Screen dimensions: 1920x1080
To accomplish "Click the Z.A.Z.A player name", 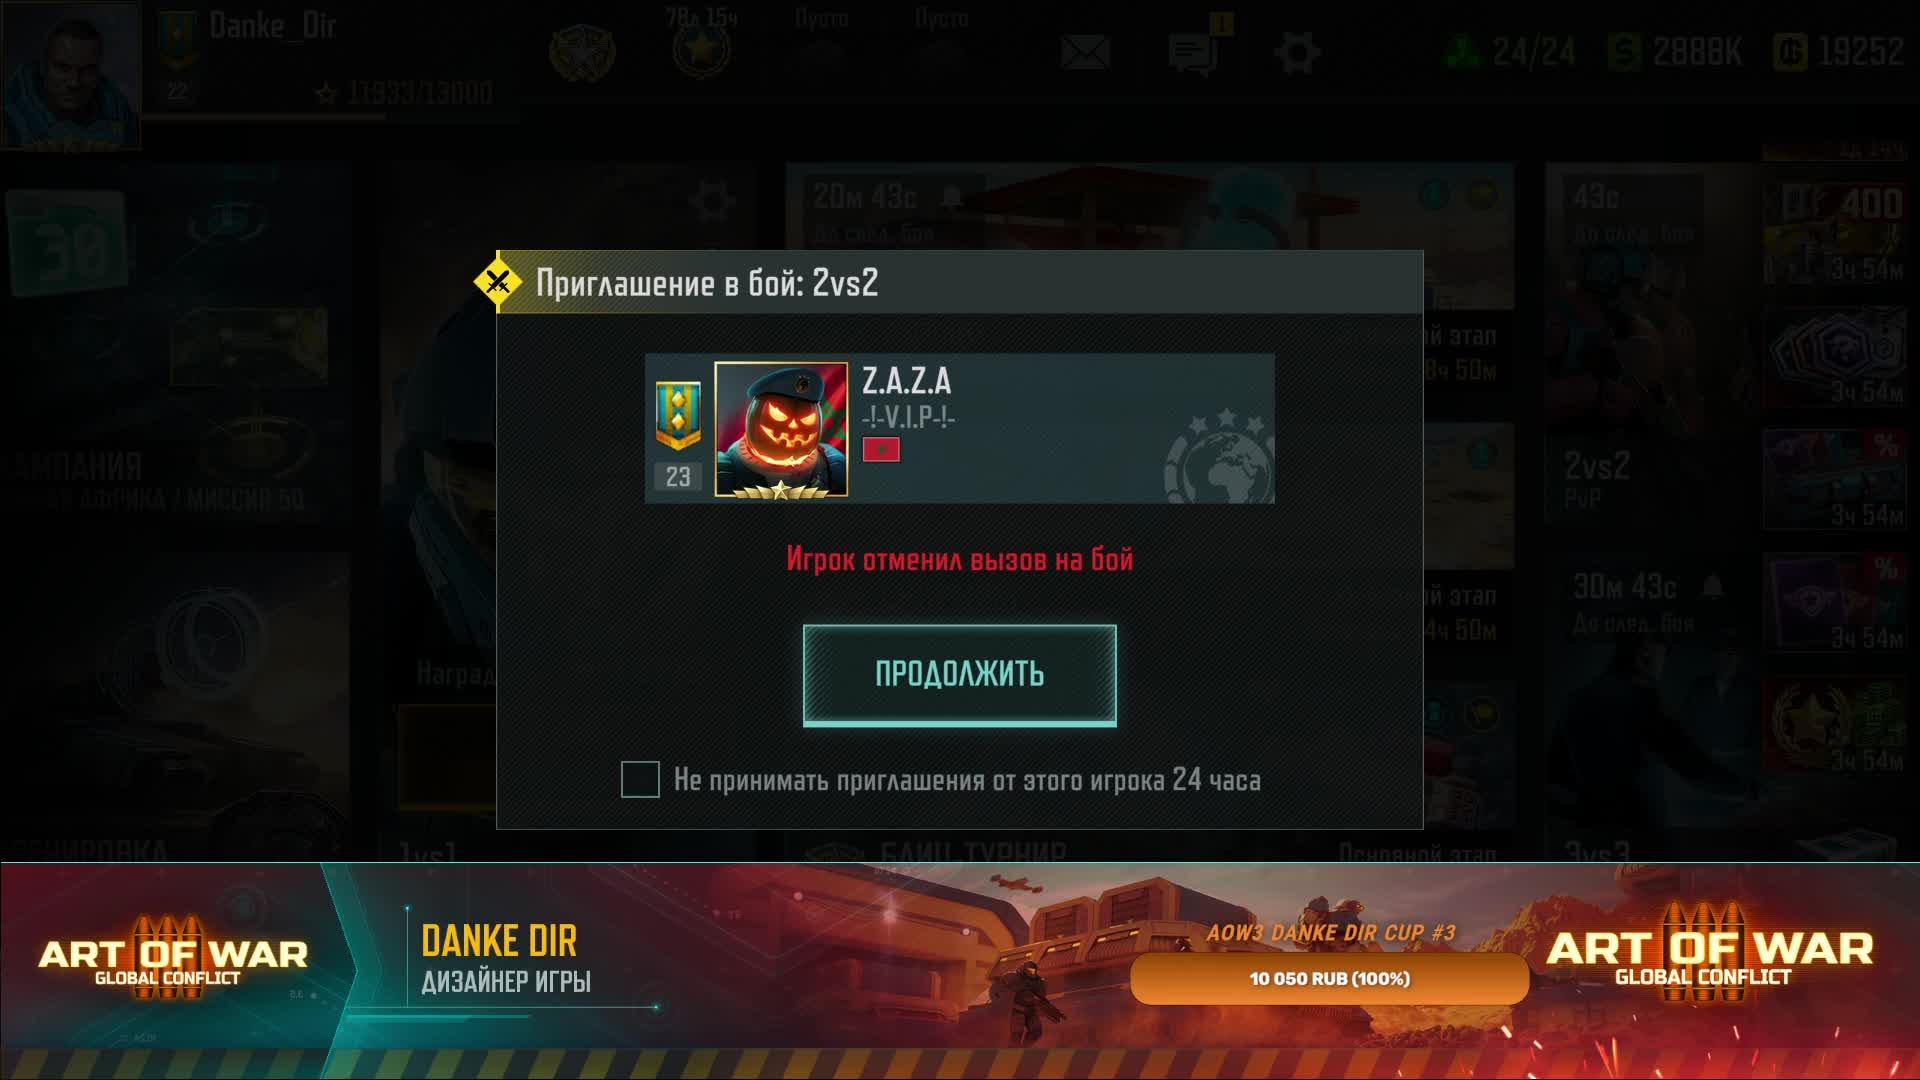I will coord(906,381).
